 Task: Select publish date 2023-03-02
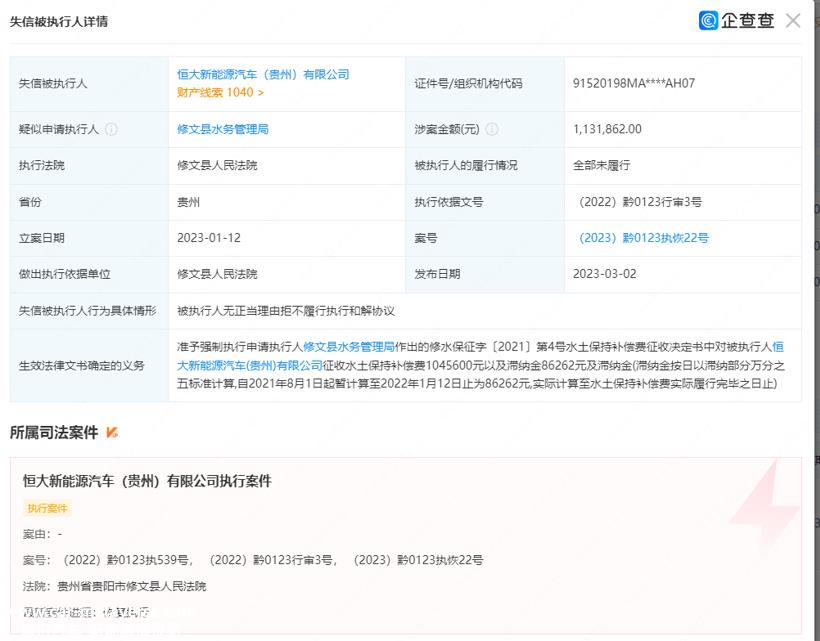(605, 274)
